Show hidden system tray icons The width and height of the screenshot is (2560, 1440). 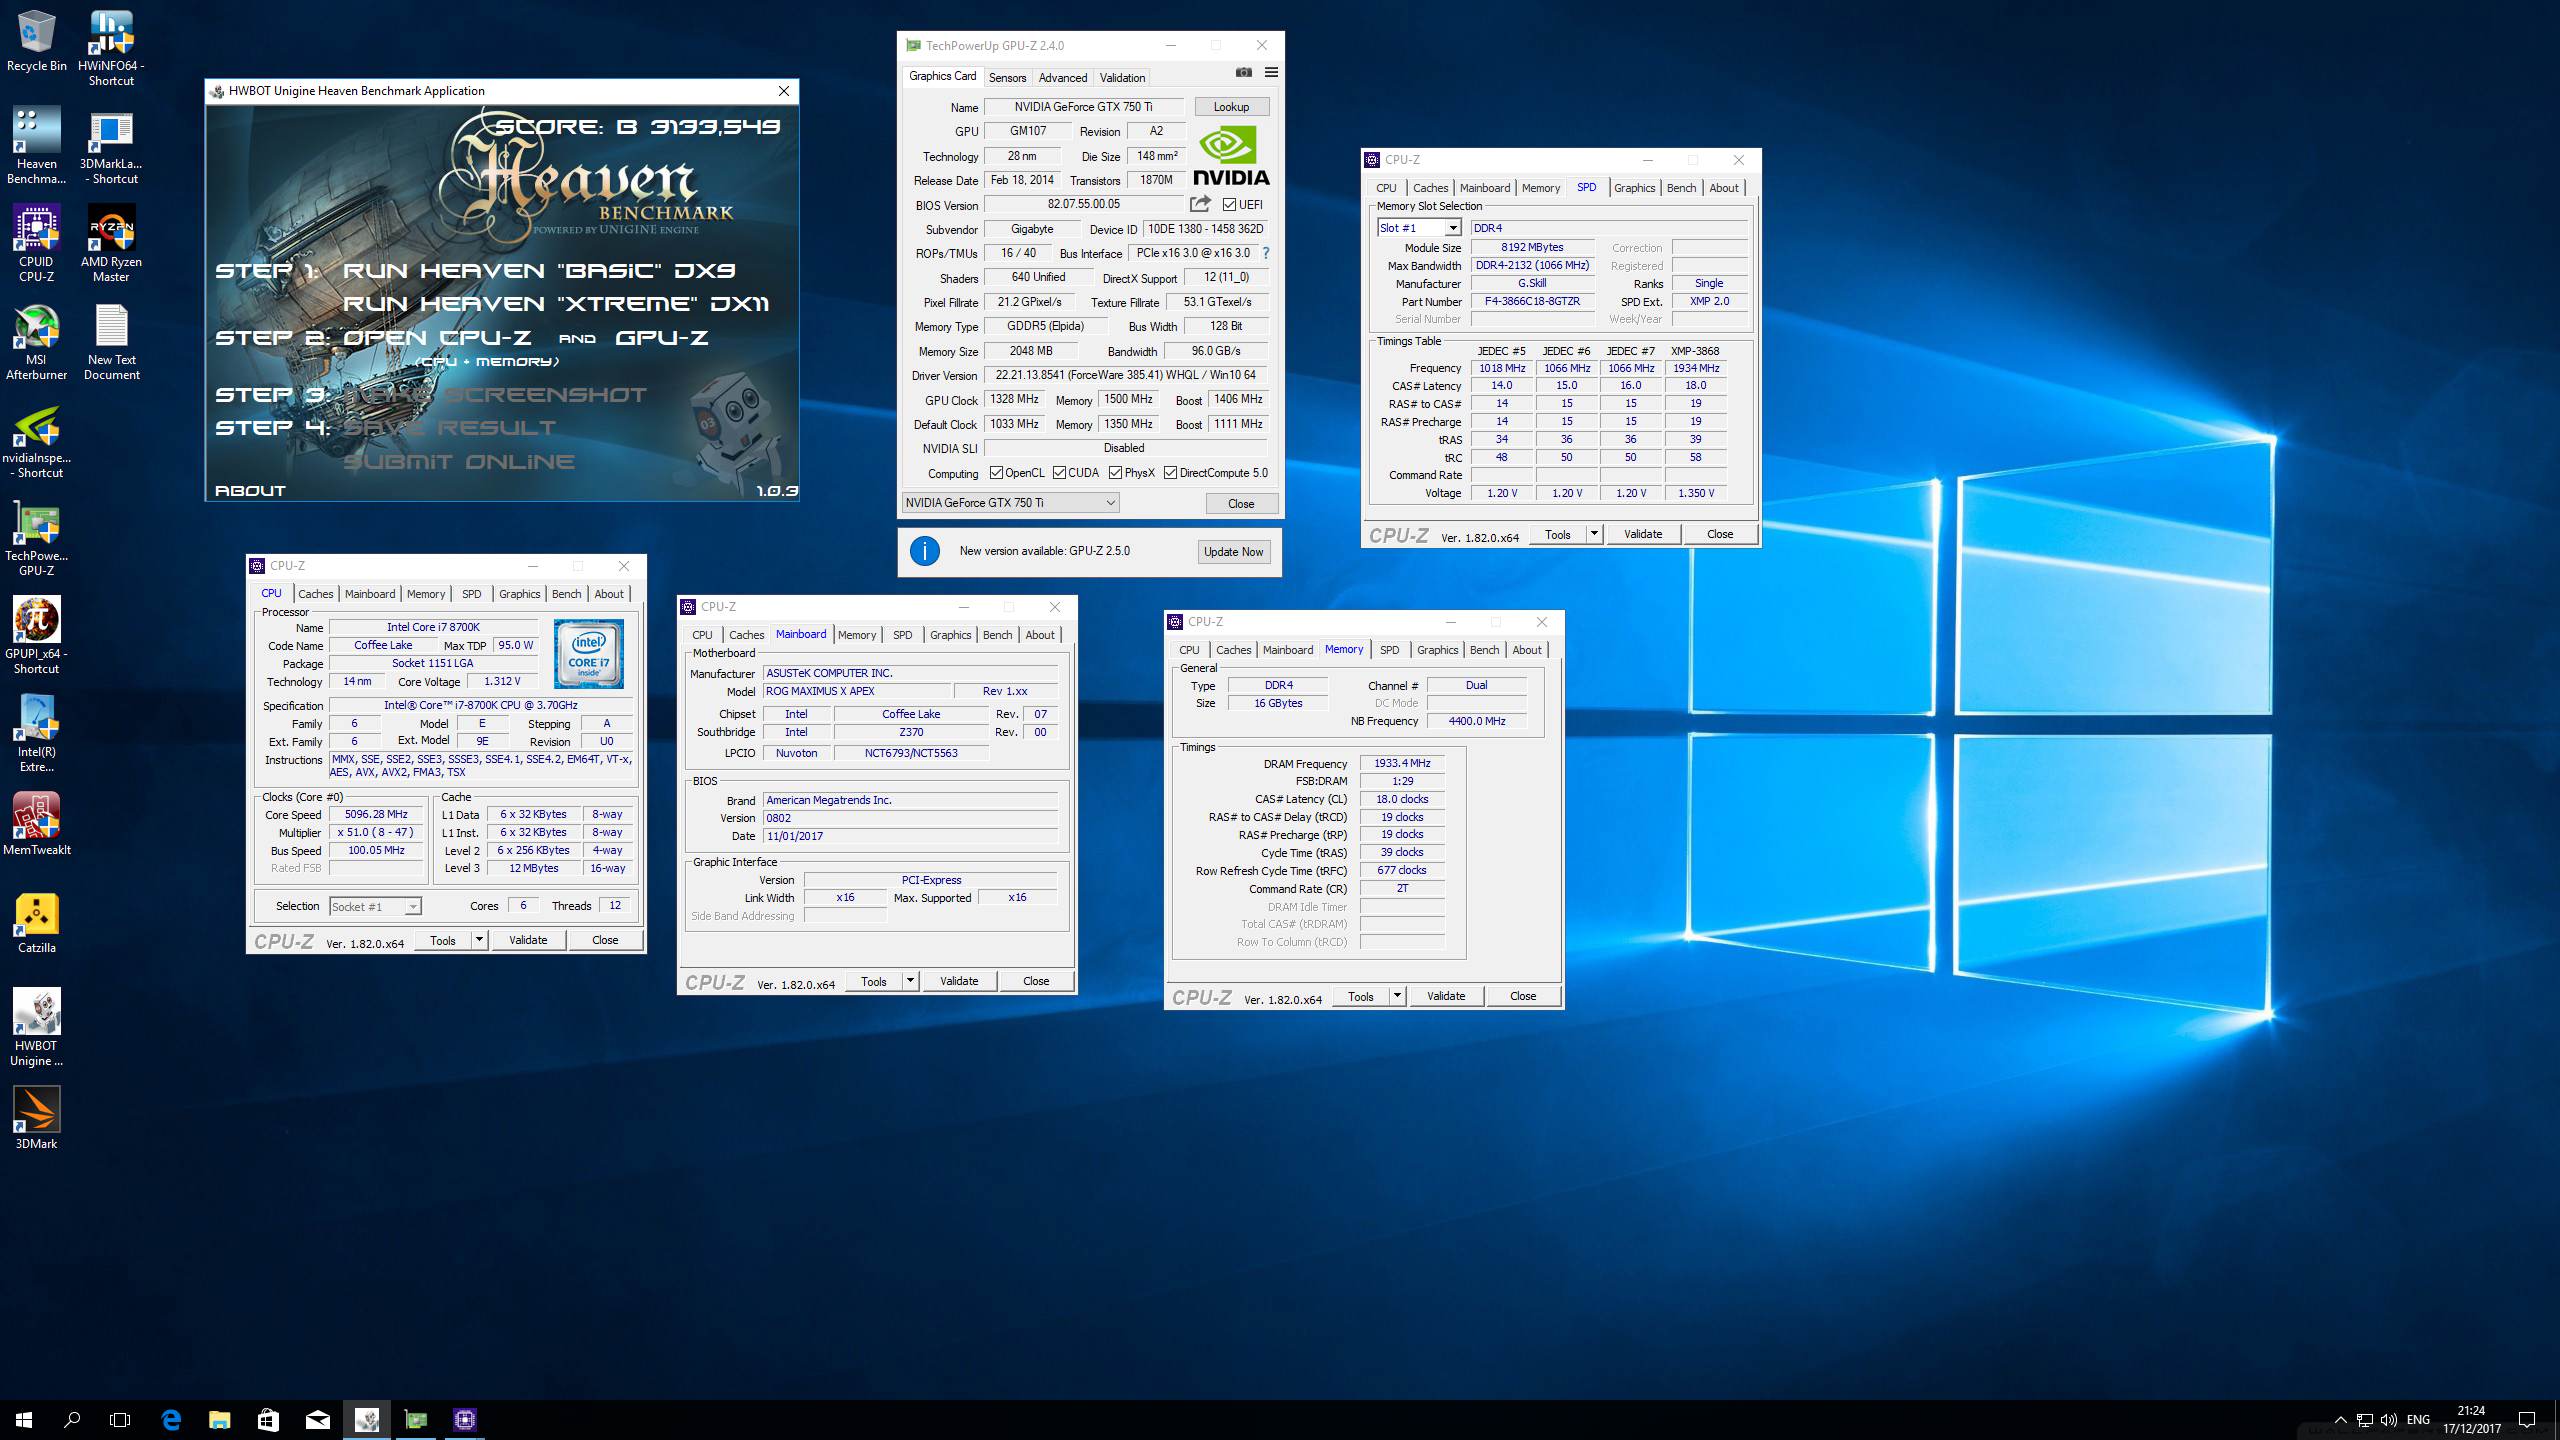click(x=2341, y=1420)
